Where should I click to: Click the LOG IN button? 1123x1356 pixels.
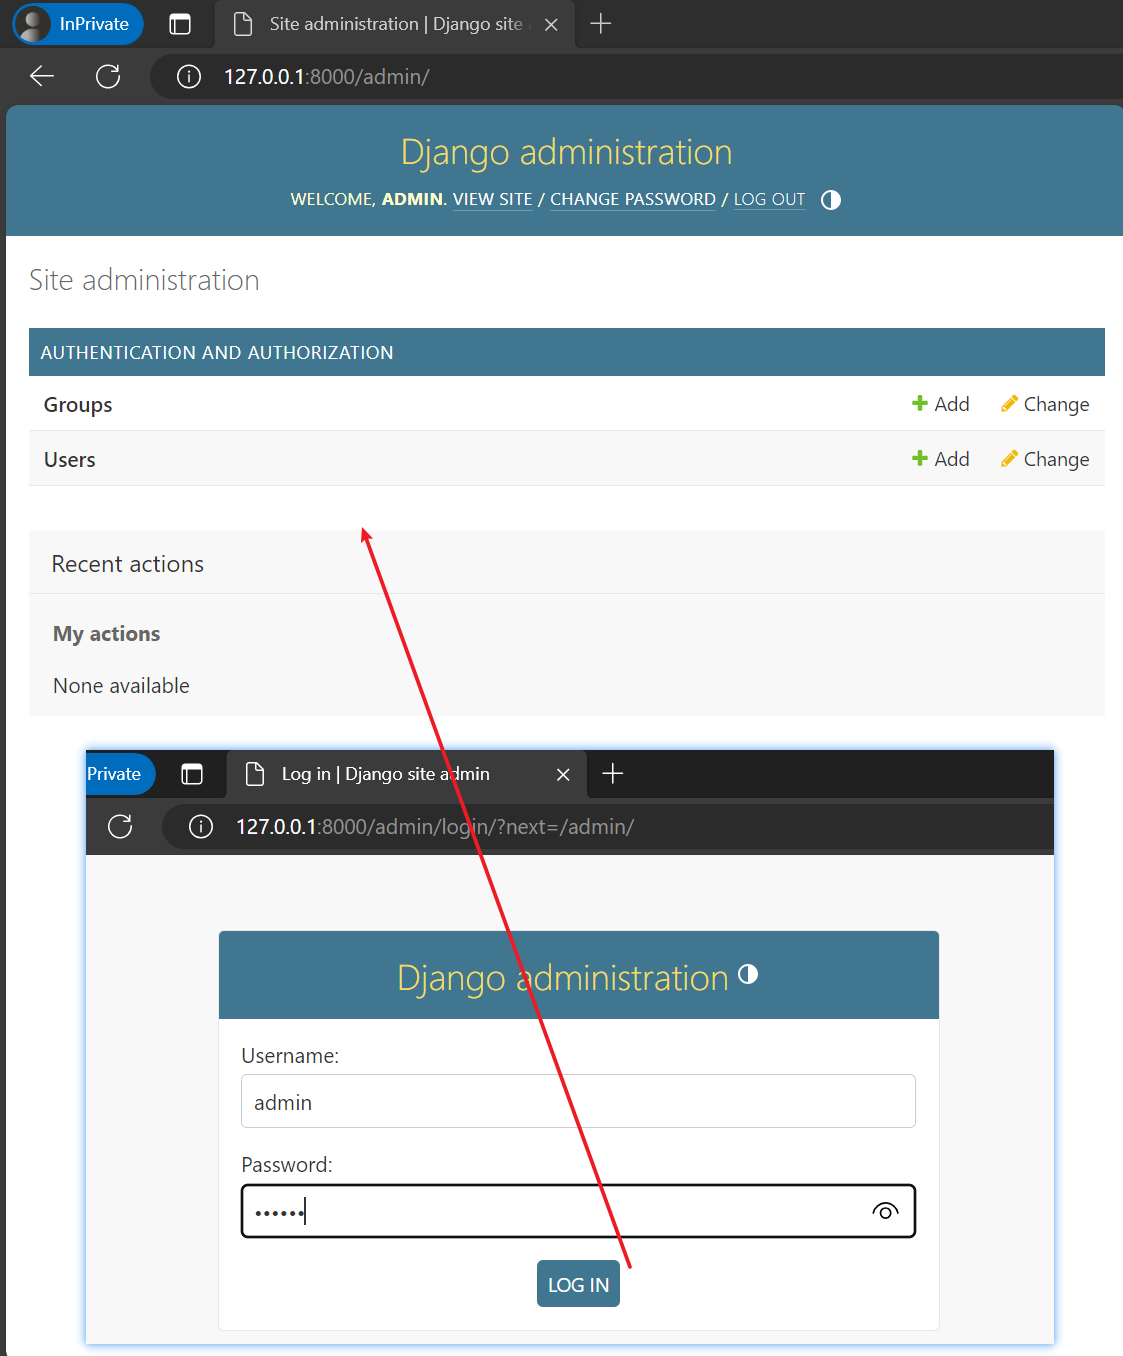(578, 1284)
